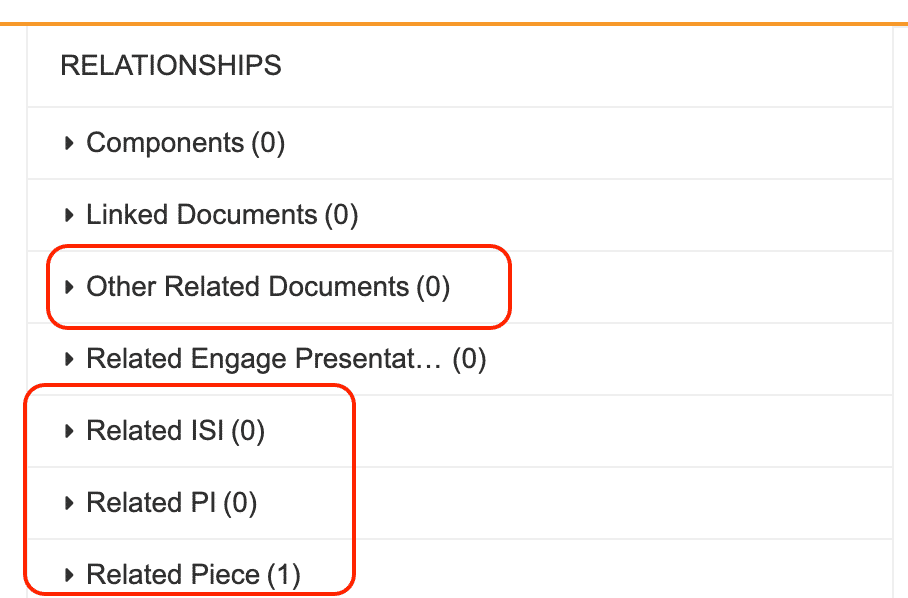Click the (0) count next to Related ISI
Image resolution: width=908 pixels, height=598 pixels.
tap(248, 431)
